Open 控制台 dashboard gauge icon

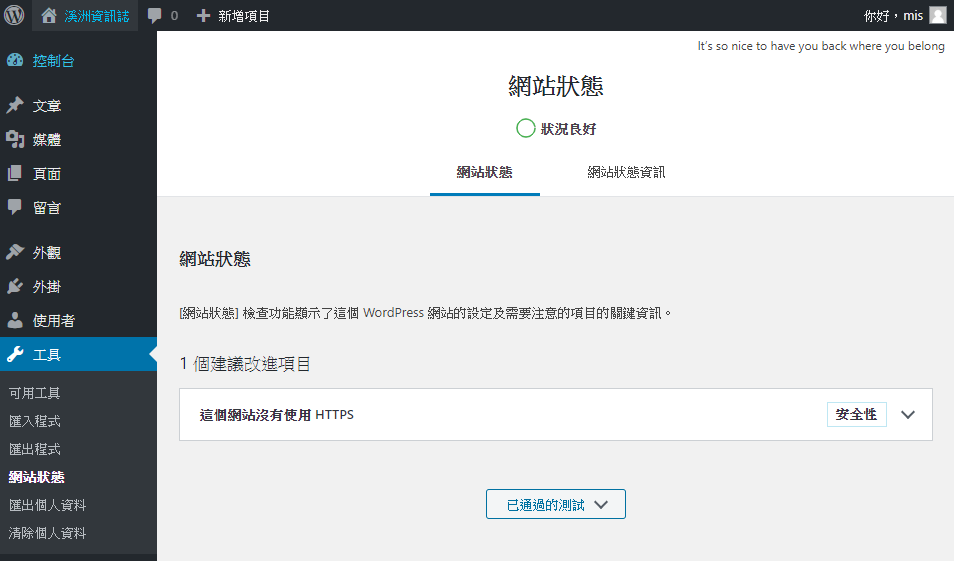tap(15, 61)
